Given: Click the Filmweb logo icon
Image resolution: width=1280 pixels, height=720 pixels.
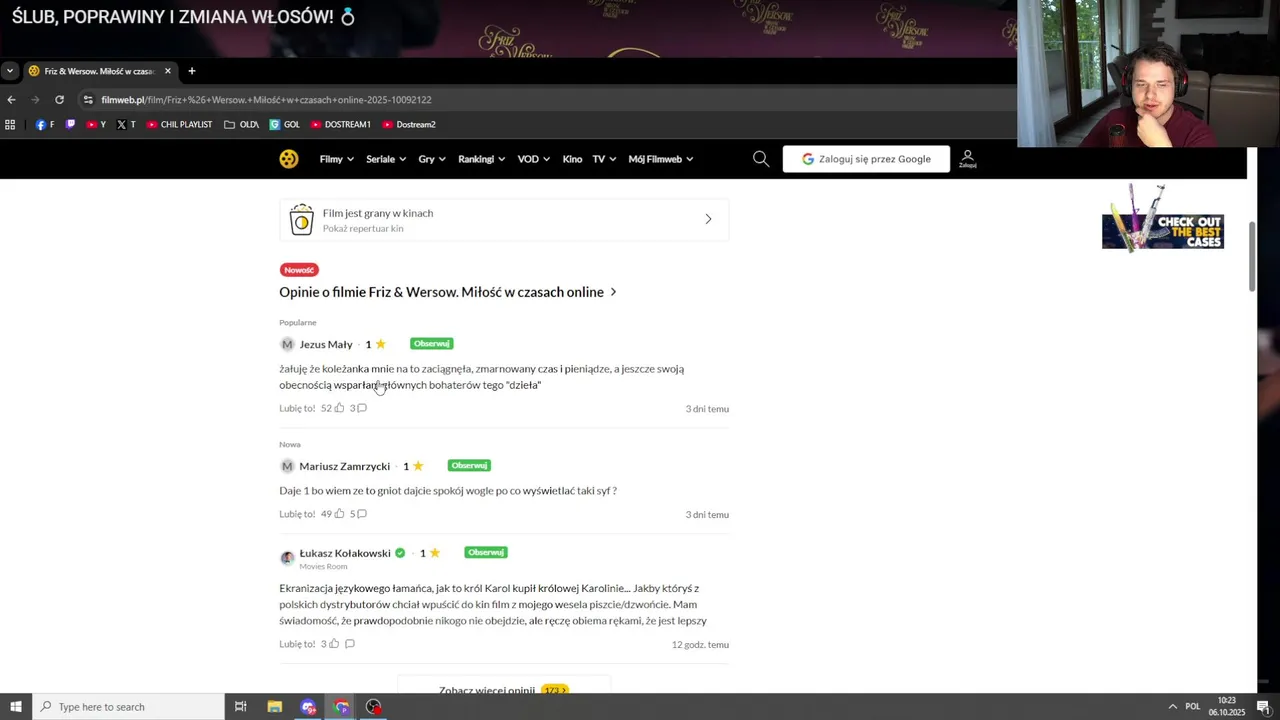Looking at the screenshot, I should click(x=289, y=159).
